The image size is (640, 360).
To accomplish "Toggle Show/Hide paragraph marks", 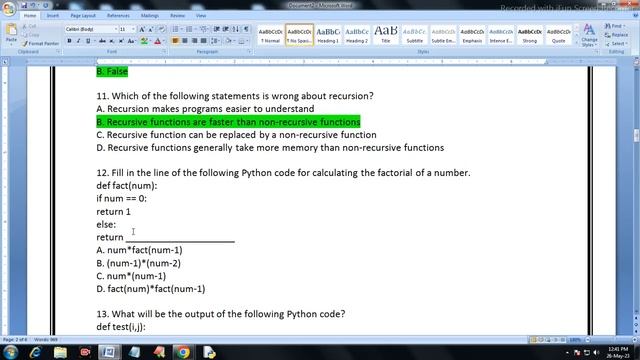I will coord(246,29).
